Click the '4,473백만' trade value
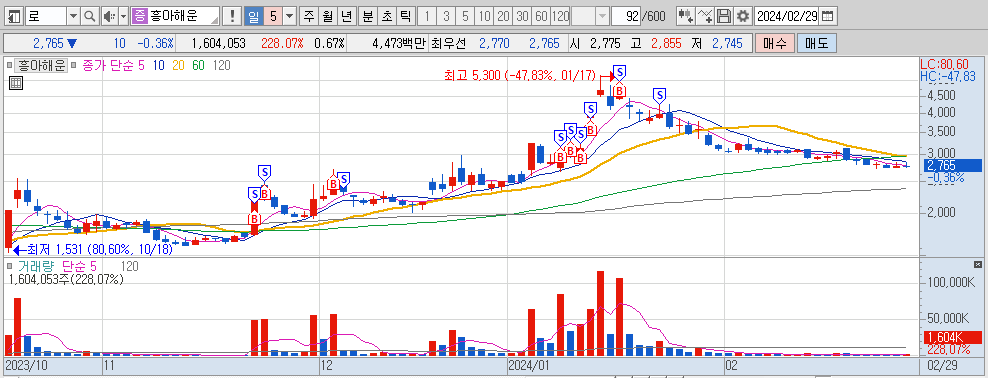 click(399, 43)
